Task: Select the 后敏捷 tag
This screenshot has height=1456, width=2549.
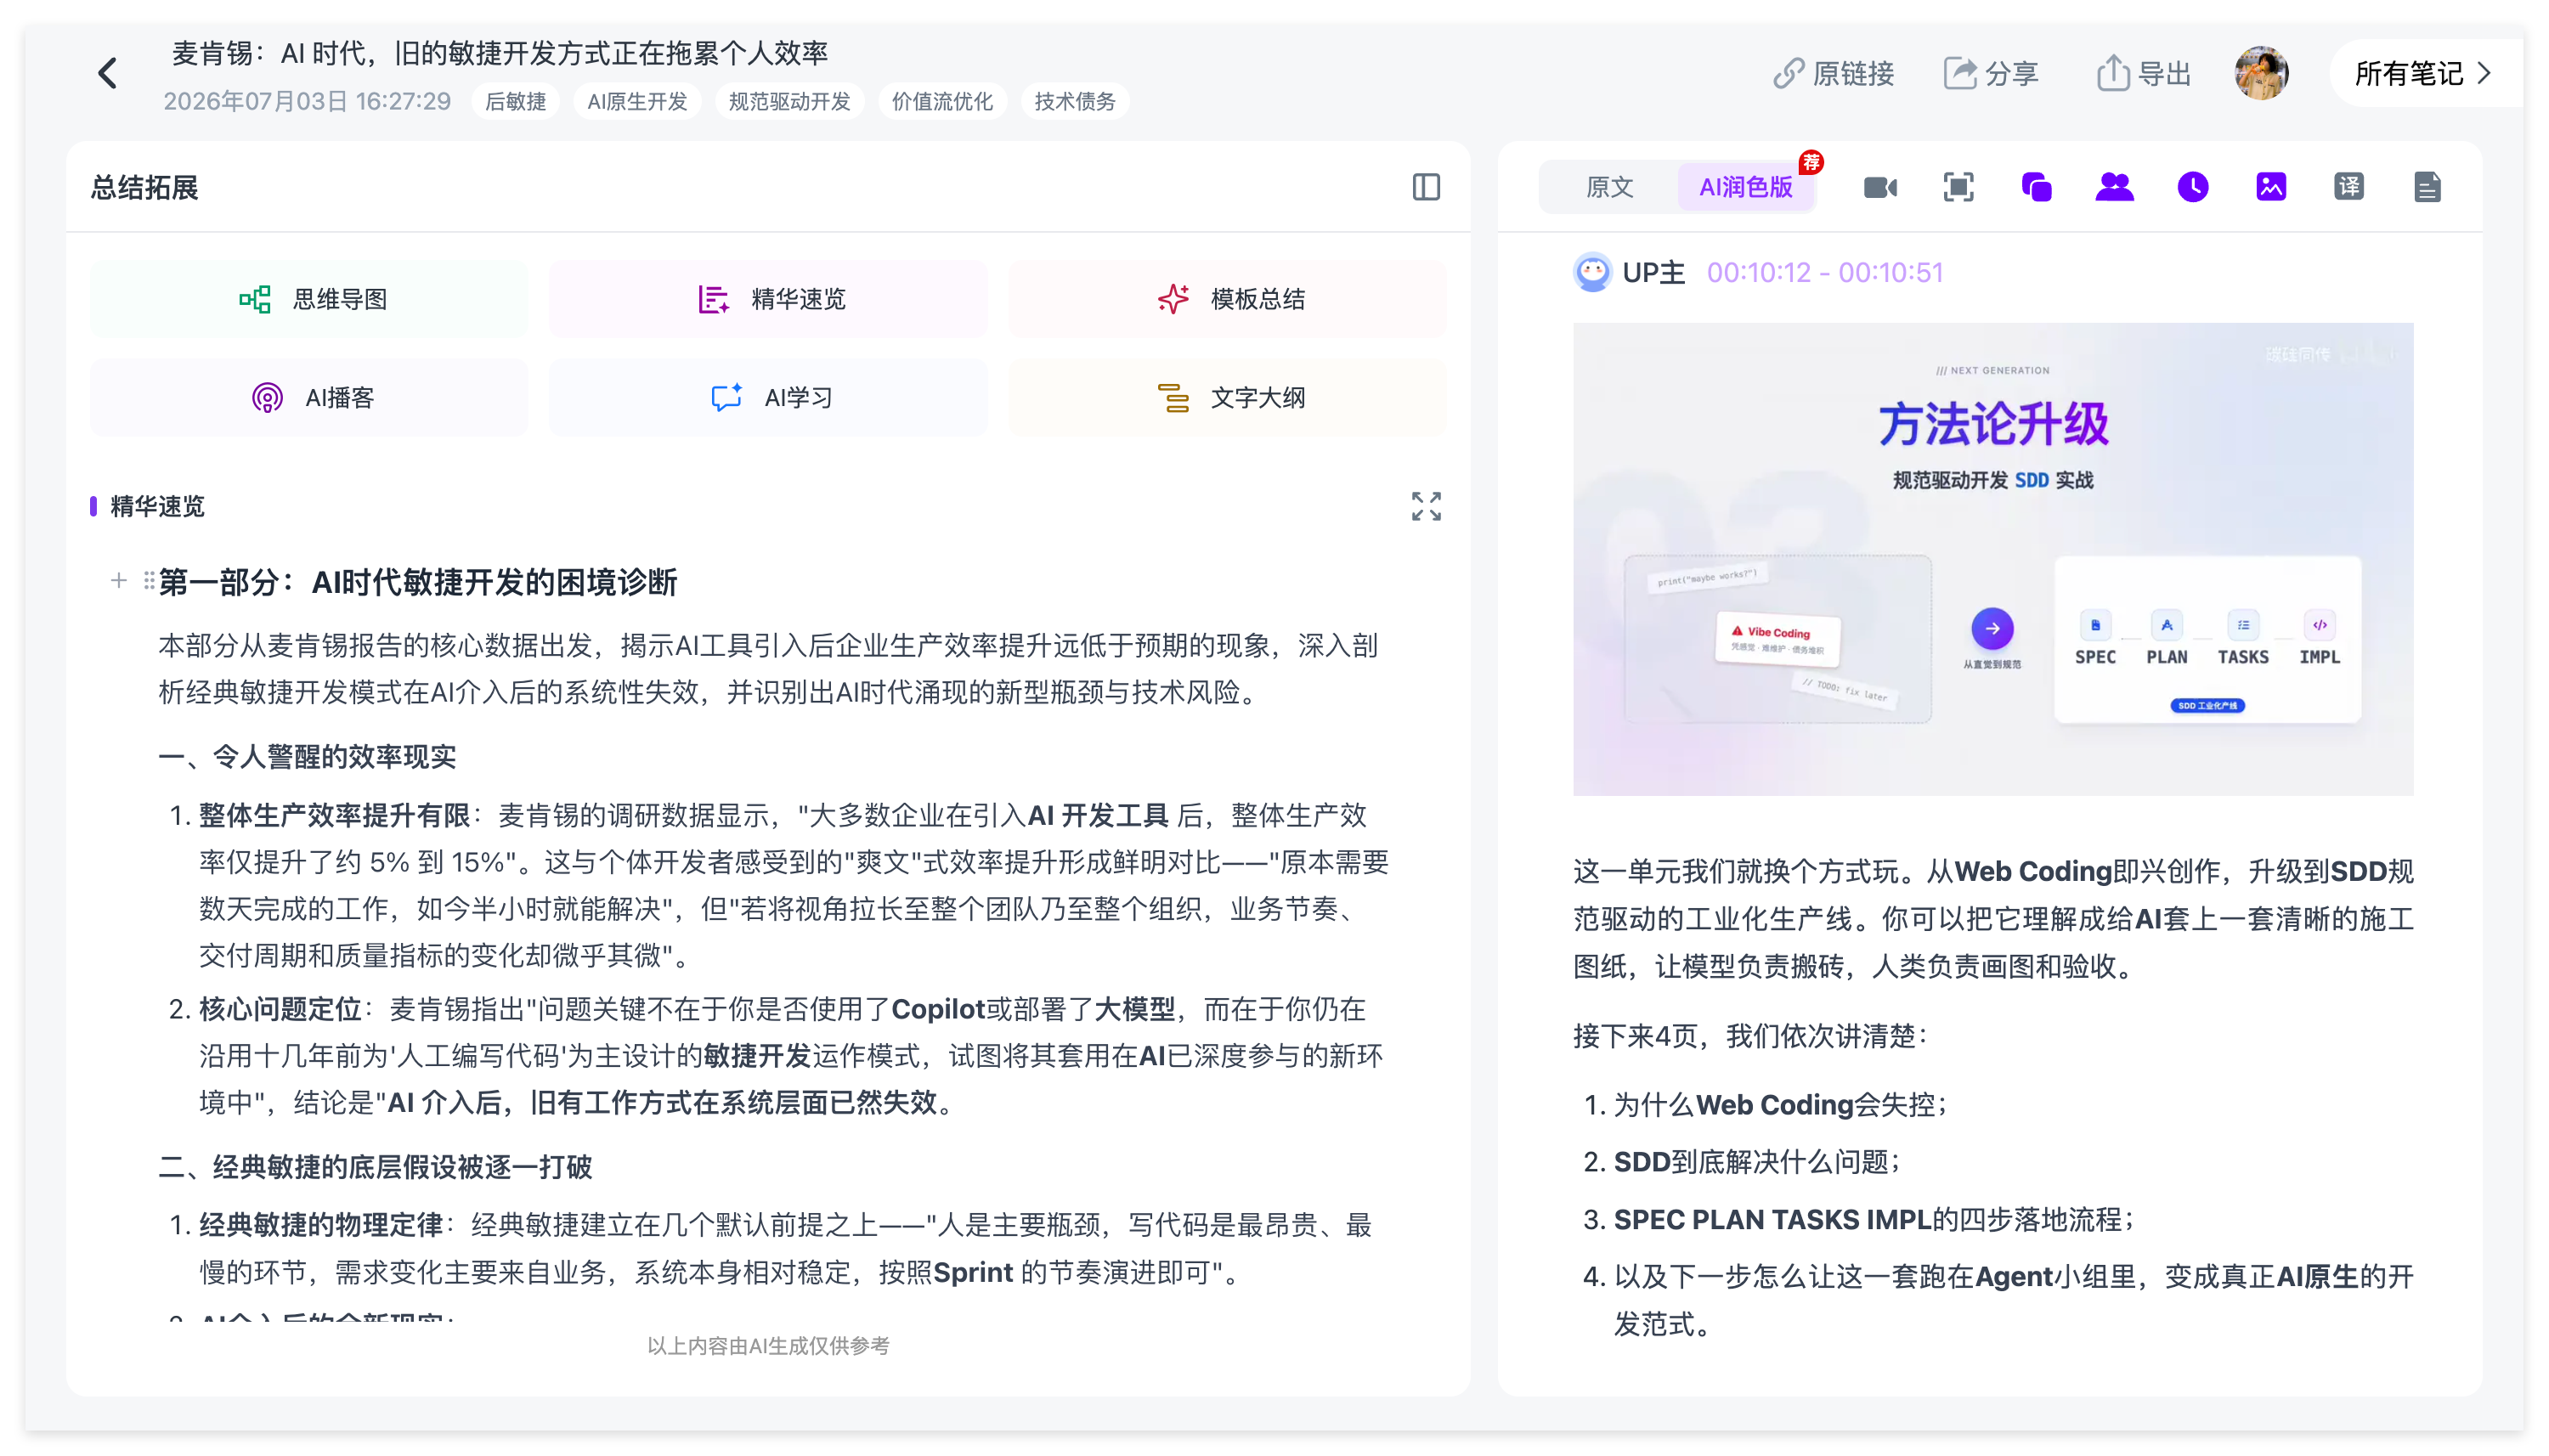Action: click(515, 101)
